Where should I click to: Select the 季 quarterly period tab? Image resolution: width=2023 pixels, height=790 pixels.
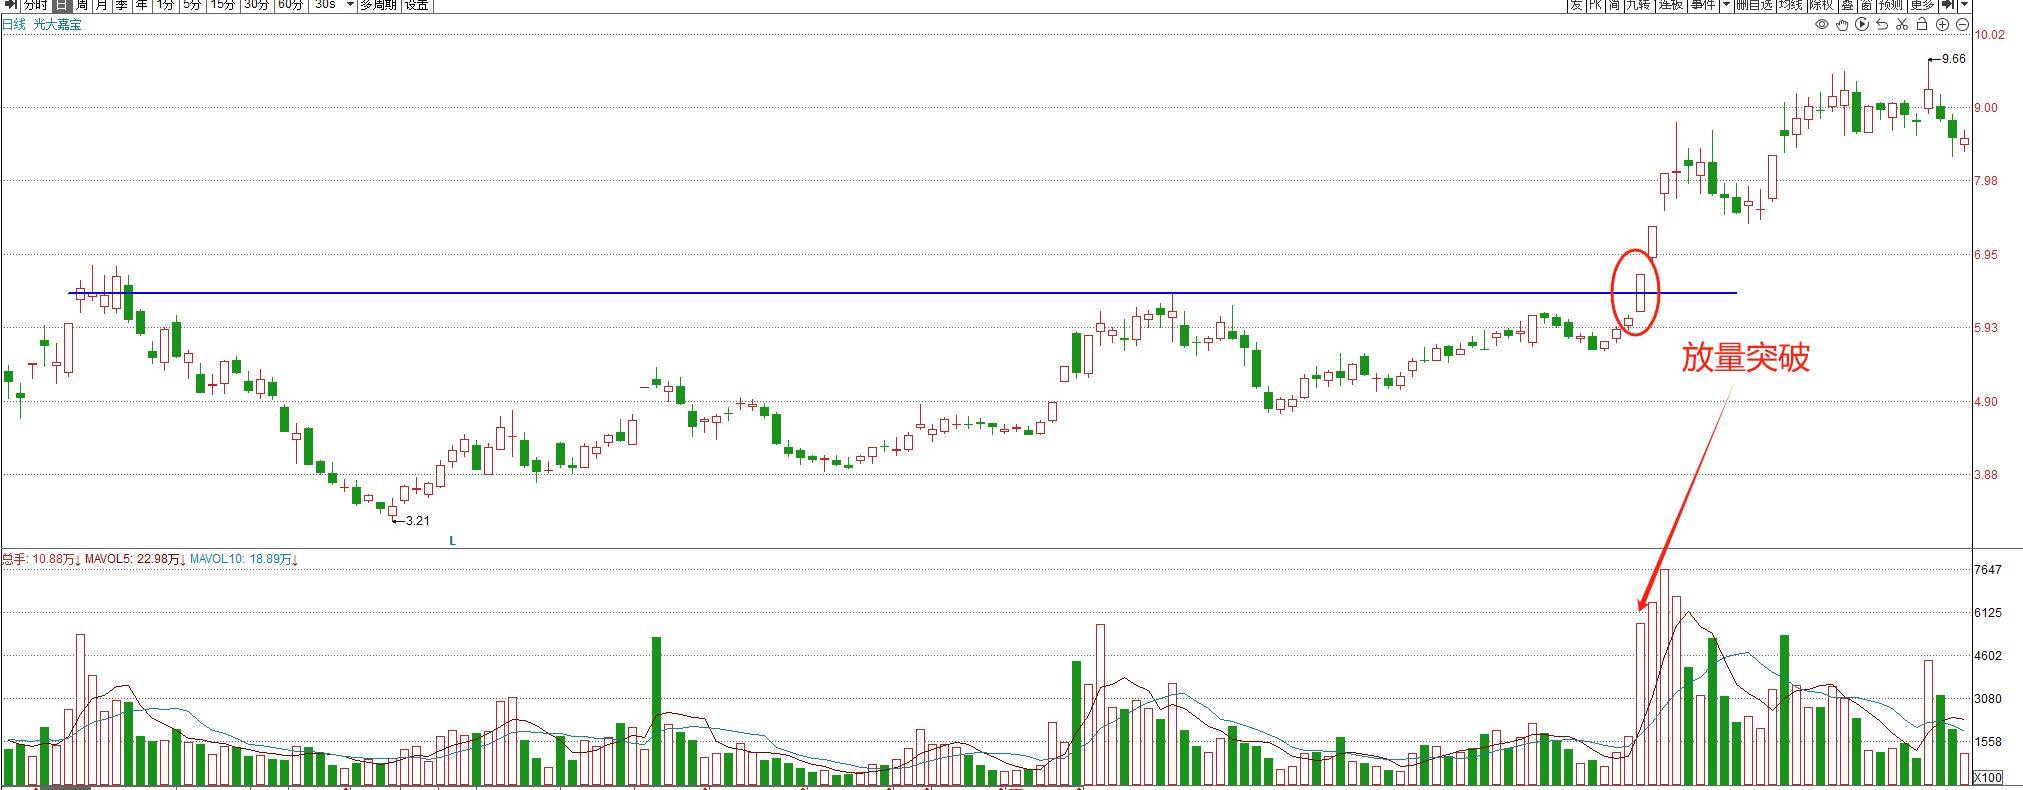tap(122, 5)
